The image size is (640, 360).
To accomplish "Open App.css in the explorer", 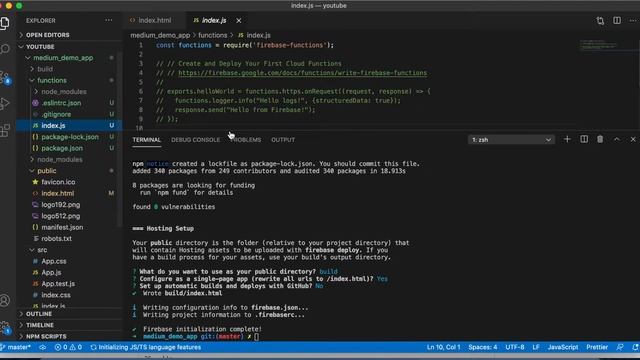I will tap(54, 261).
